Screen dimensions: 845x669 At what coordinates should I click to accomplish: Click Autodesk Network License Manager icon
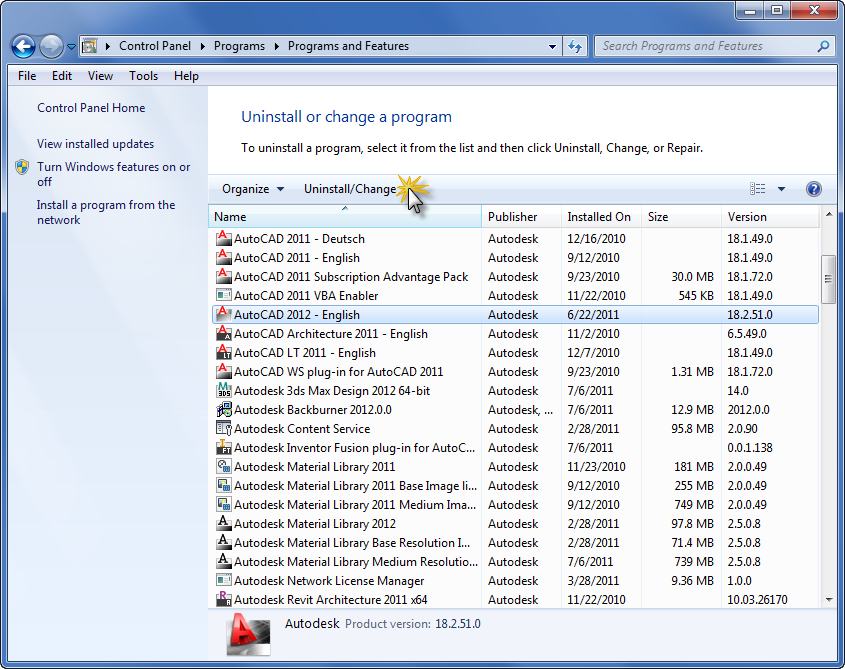tap(224, 581)
